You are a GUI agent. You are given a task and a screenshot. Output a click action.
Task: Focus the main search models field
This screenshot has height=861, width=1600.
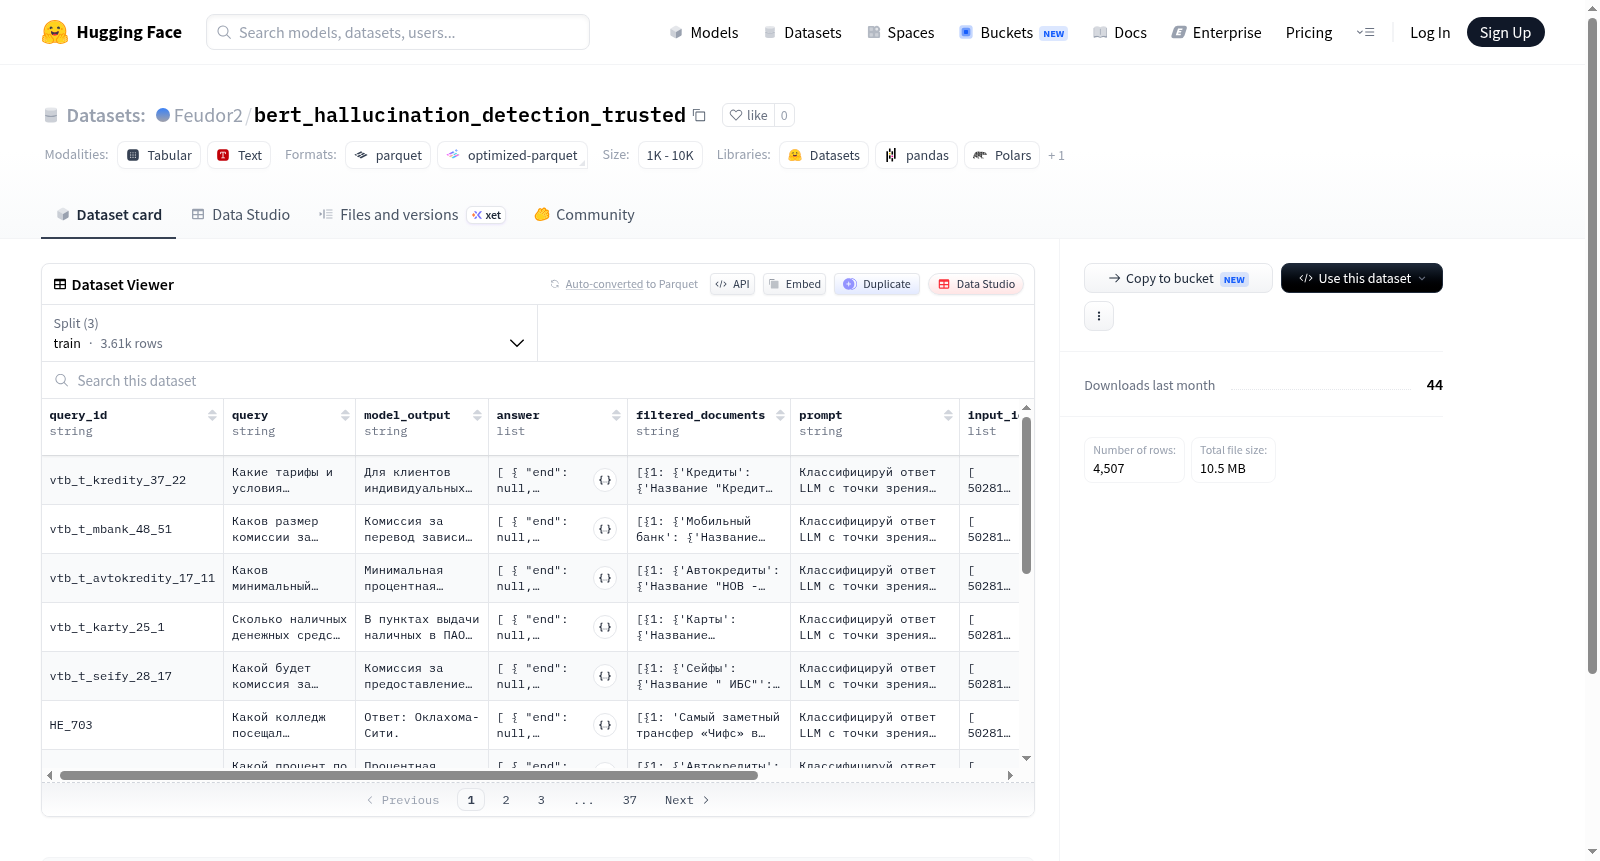tap(398, 32)
